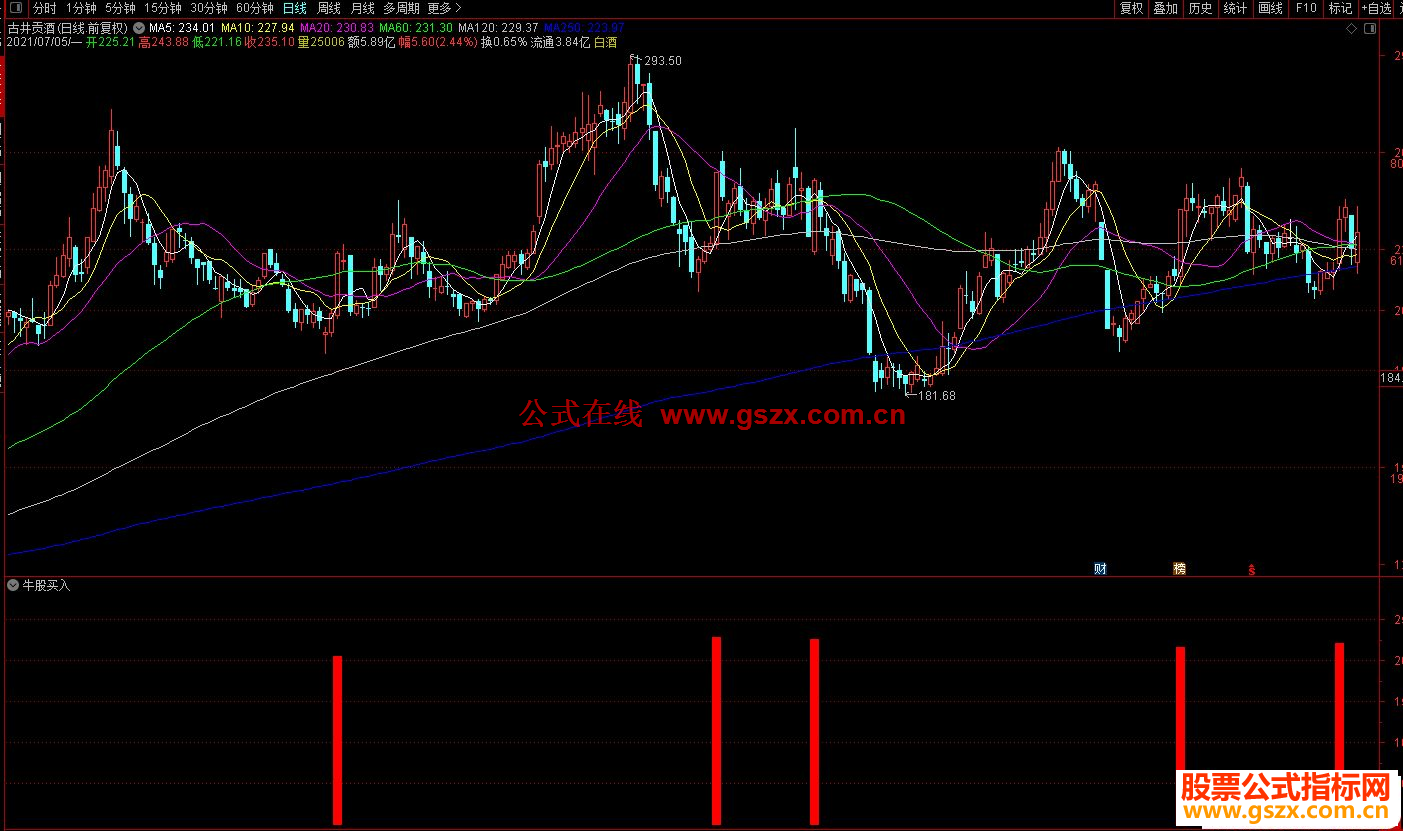Click the 流通3.84亿 float shares value
This screenshot has width=1403, height=831.
point(560,43)
